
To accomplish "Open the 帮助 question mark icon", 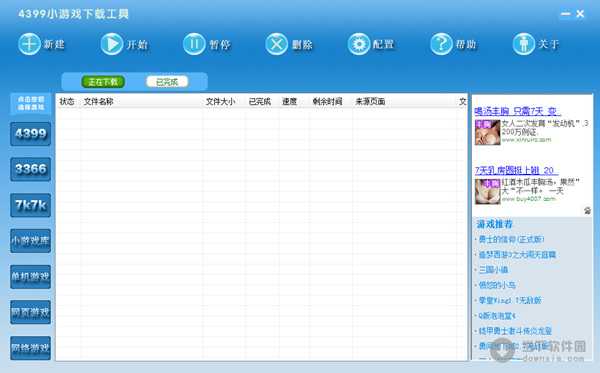I will (441, 44).
